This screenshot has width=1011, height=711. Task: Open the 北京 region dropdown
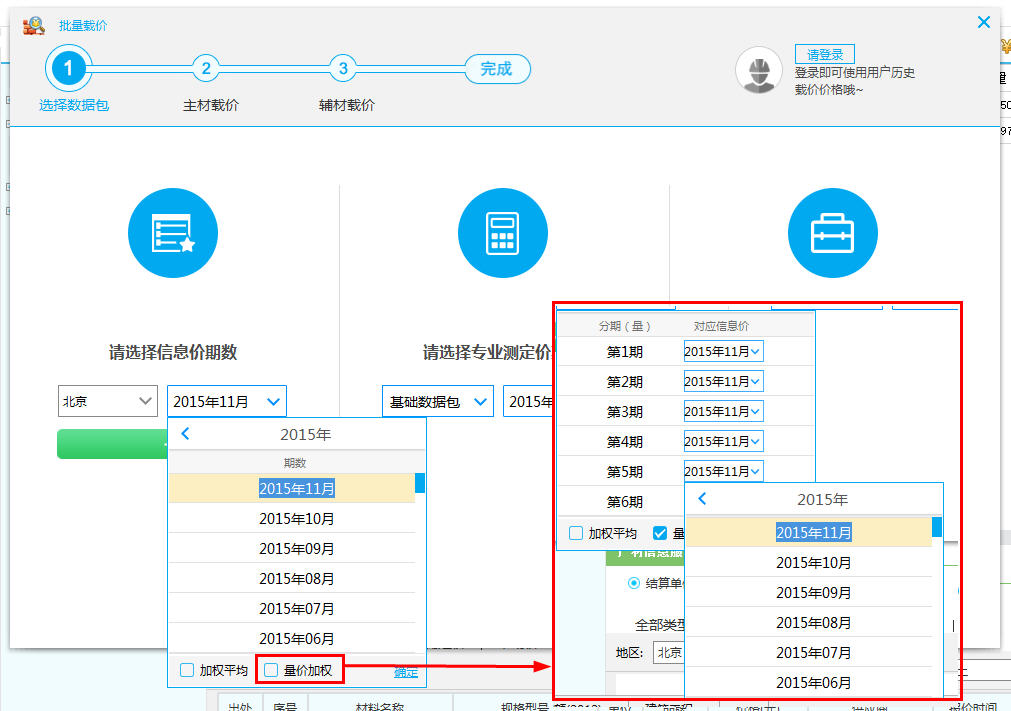108,401
